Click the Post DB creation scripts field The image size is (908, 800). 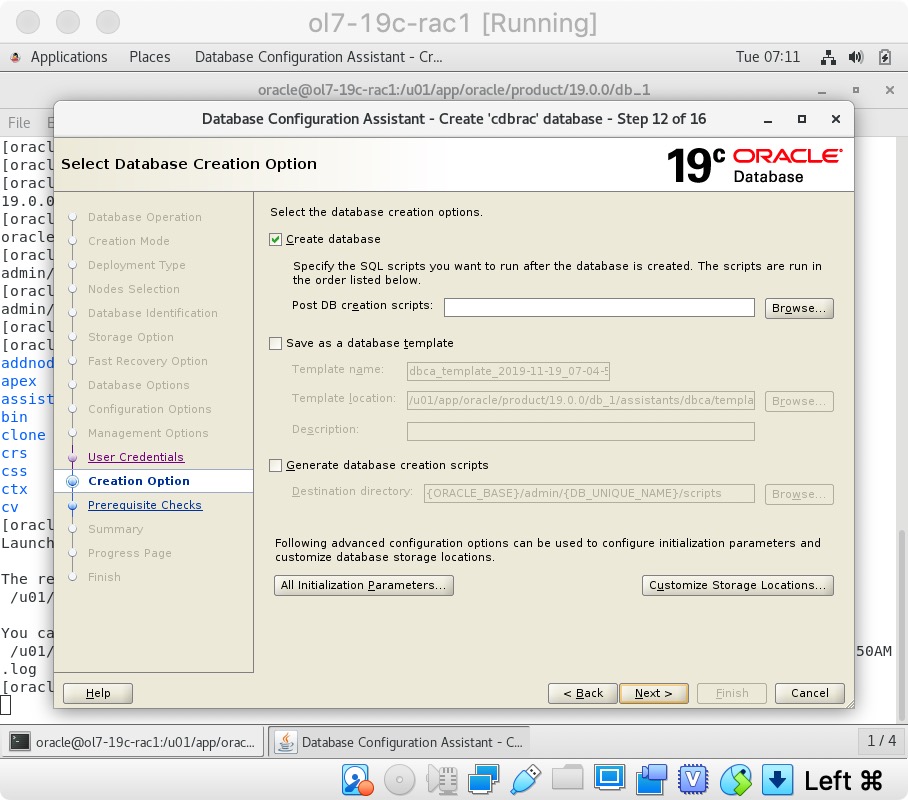pos(599,308)
